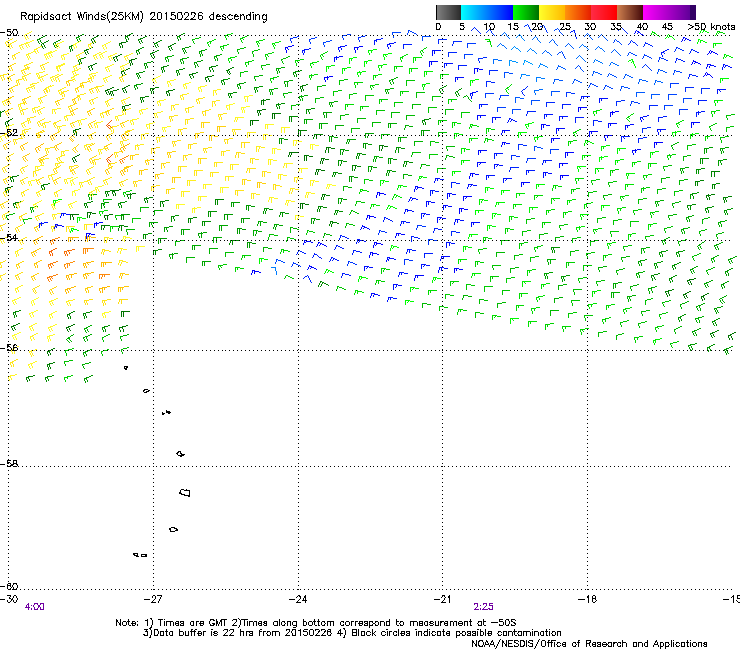Click the island outline just above the -58 line

pyautogui.click(x=180, y=454)
